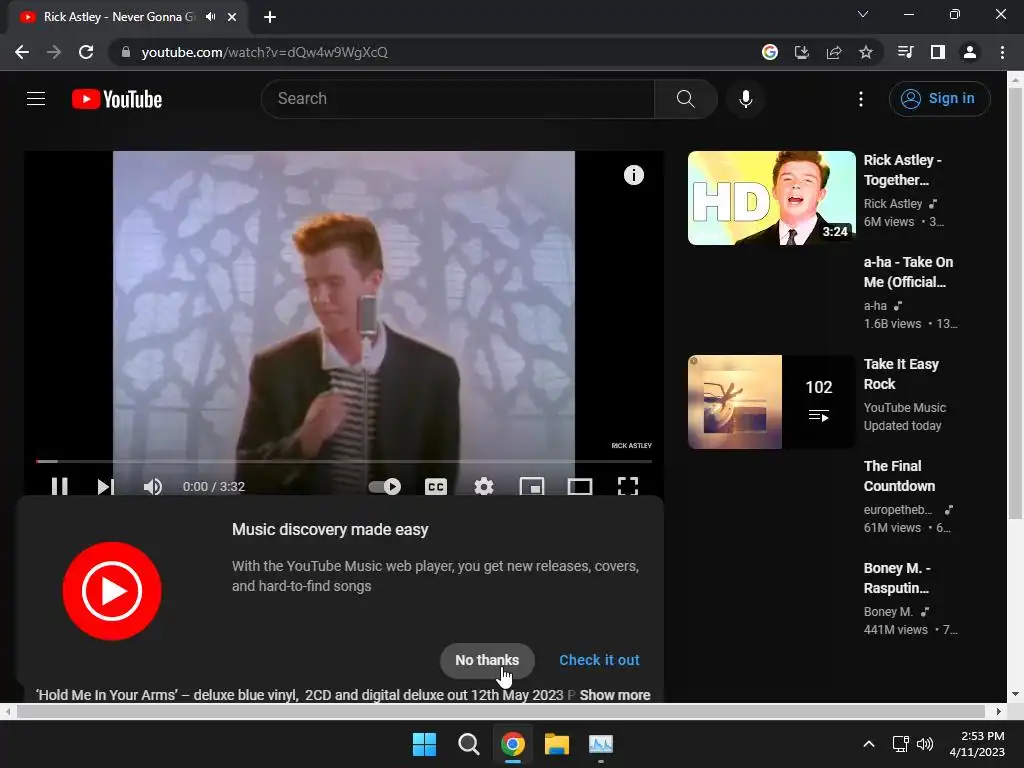
Task: Go back in Chrome
Action: coord(22,52)
